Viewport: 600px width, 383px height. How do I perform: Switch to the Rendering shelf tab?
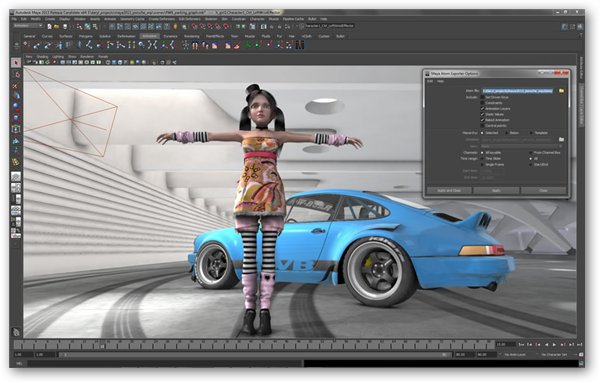tap(192, 36)
